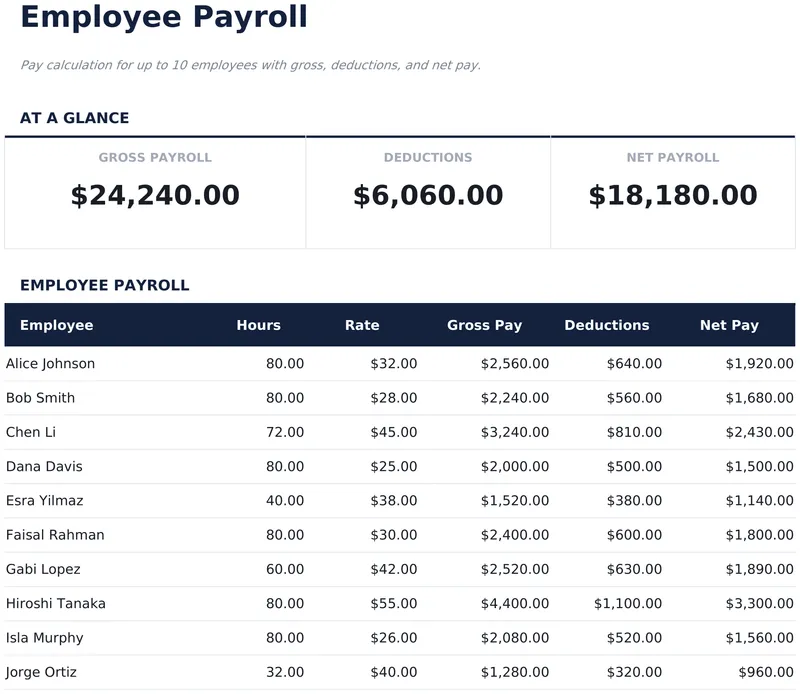
Task: Click Jorge Ortiz's hours value 32.00
Action: [285, 672]
